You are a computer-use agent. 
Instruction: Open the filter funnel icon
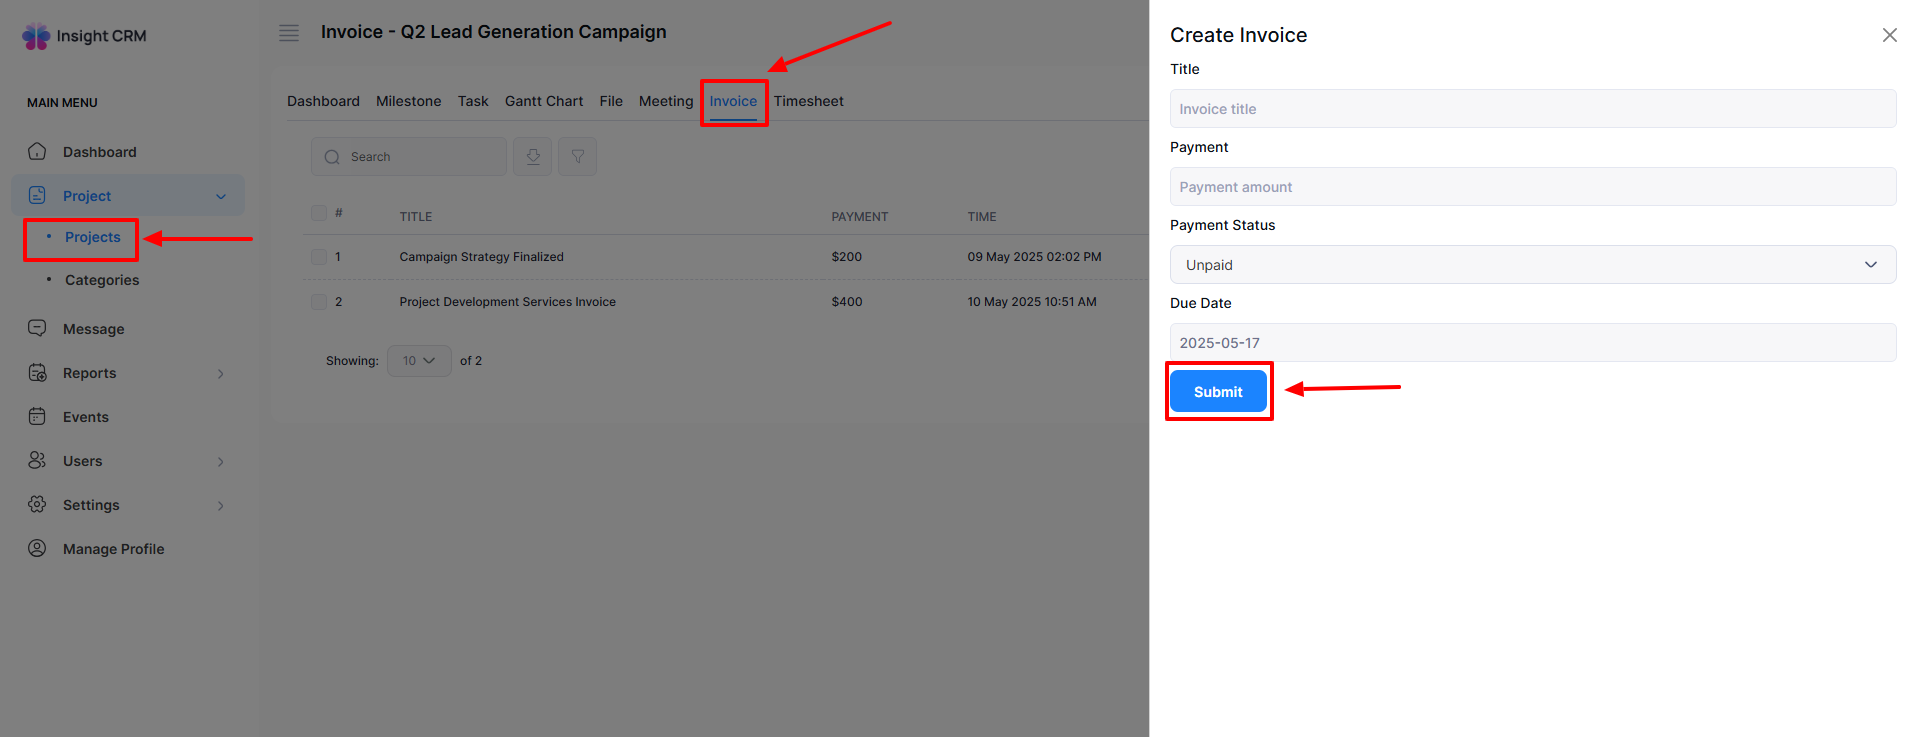[x=577, y=157]
